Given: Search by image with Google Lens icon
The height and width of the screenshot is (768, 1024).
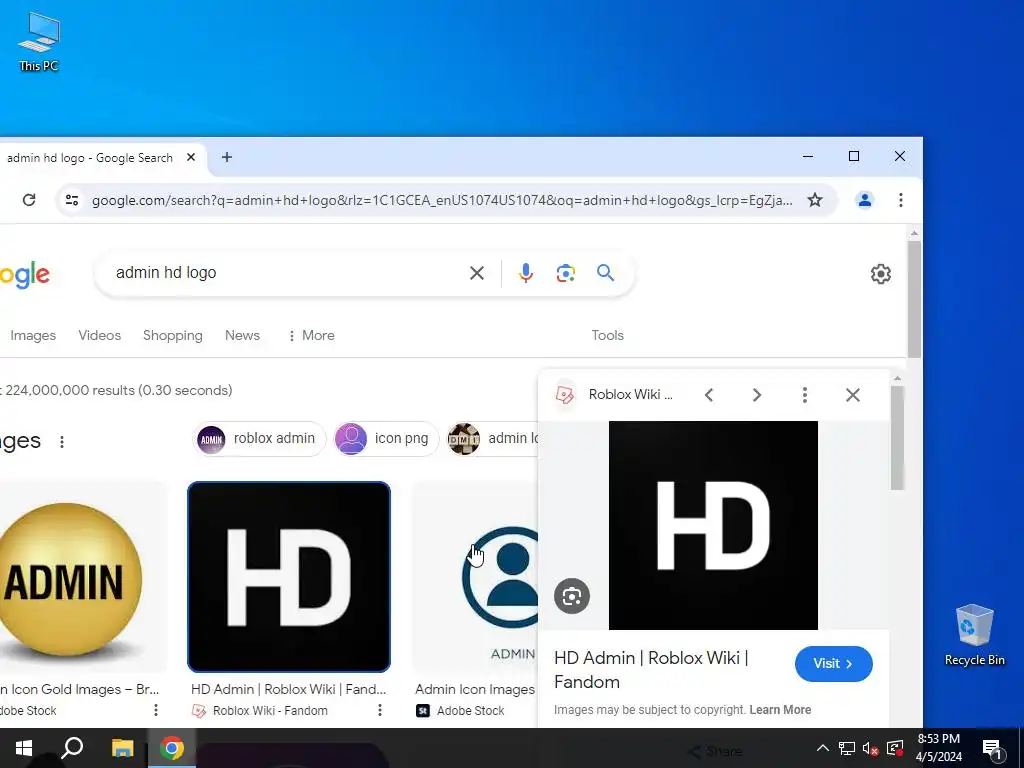Looking at the screenshot, I should point(566,273).
